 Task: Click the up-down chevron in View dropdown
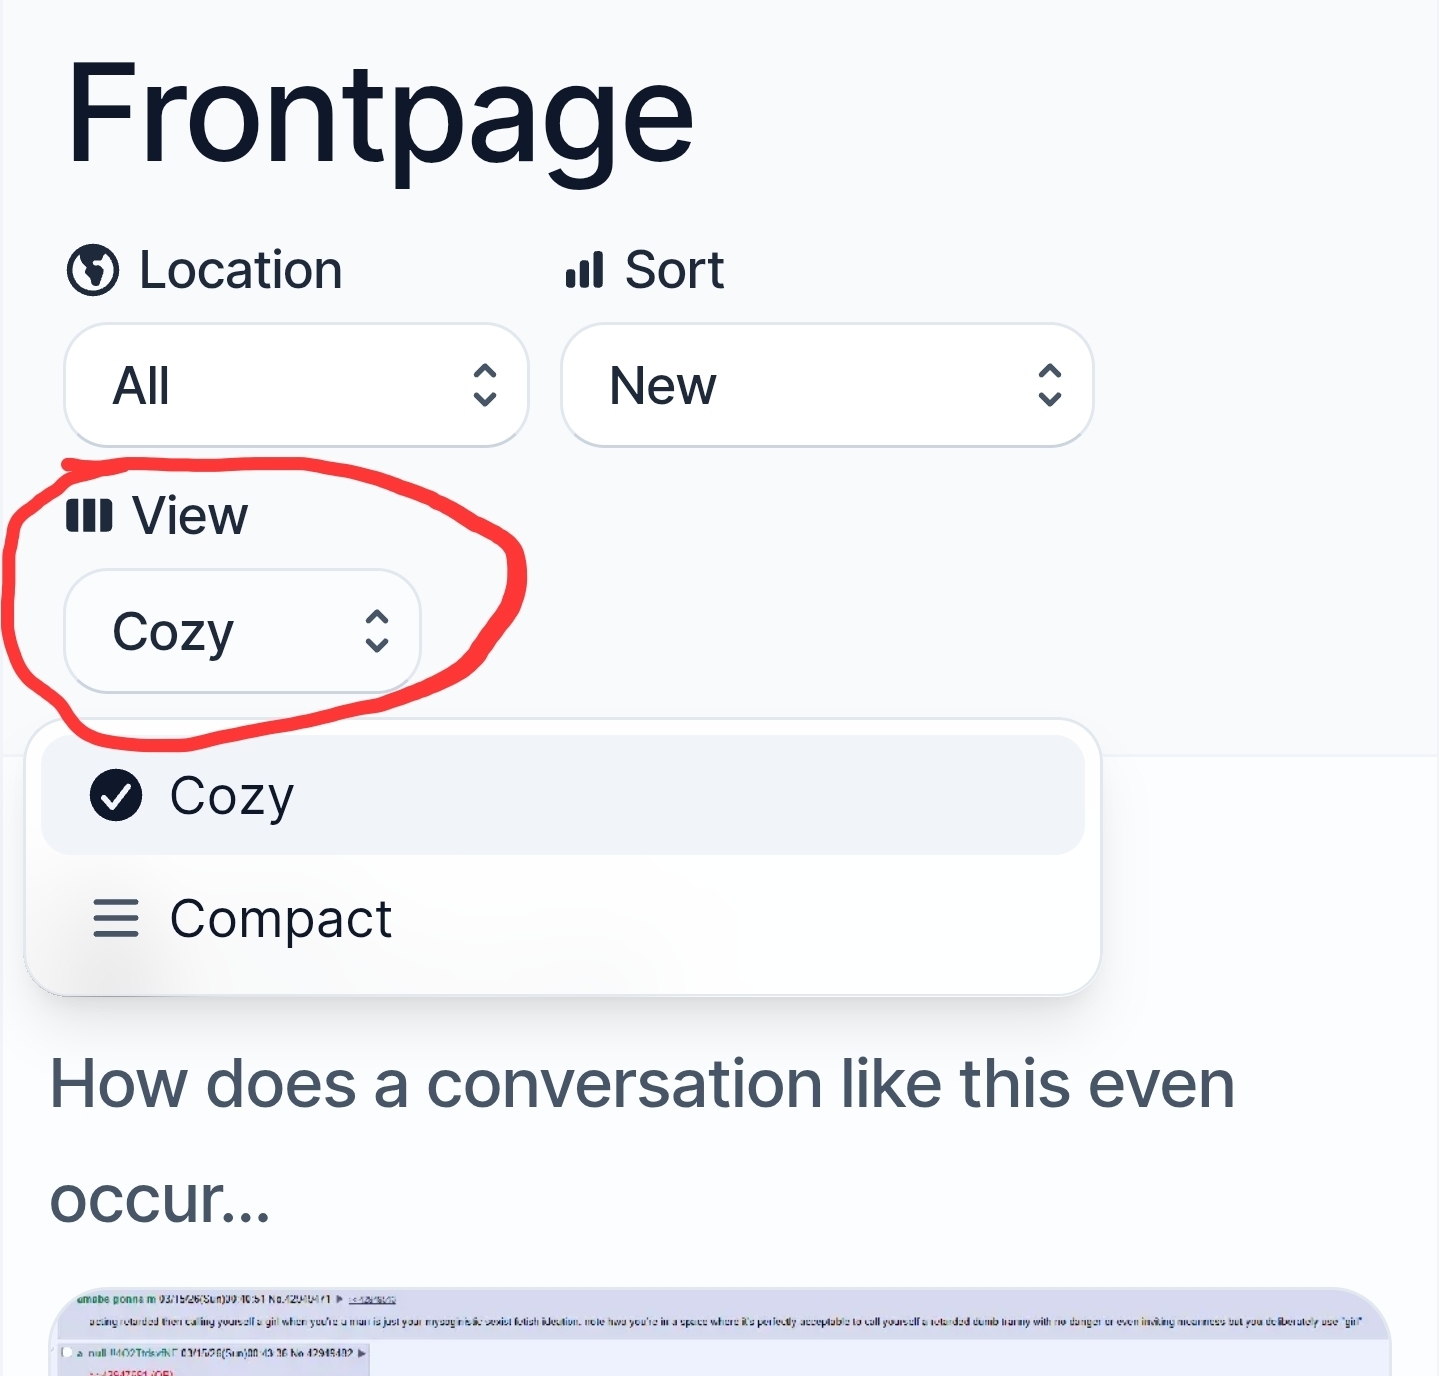tap(377, 631)
